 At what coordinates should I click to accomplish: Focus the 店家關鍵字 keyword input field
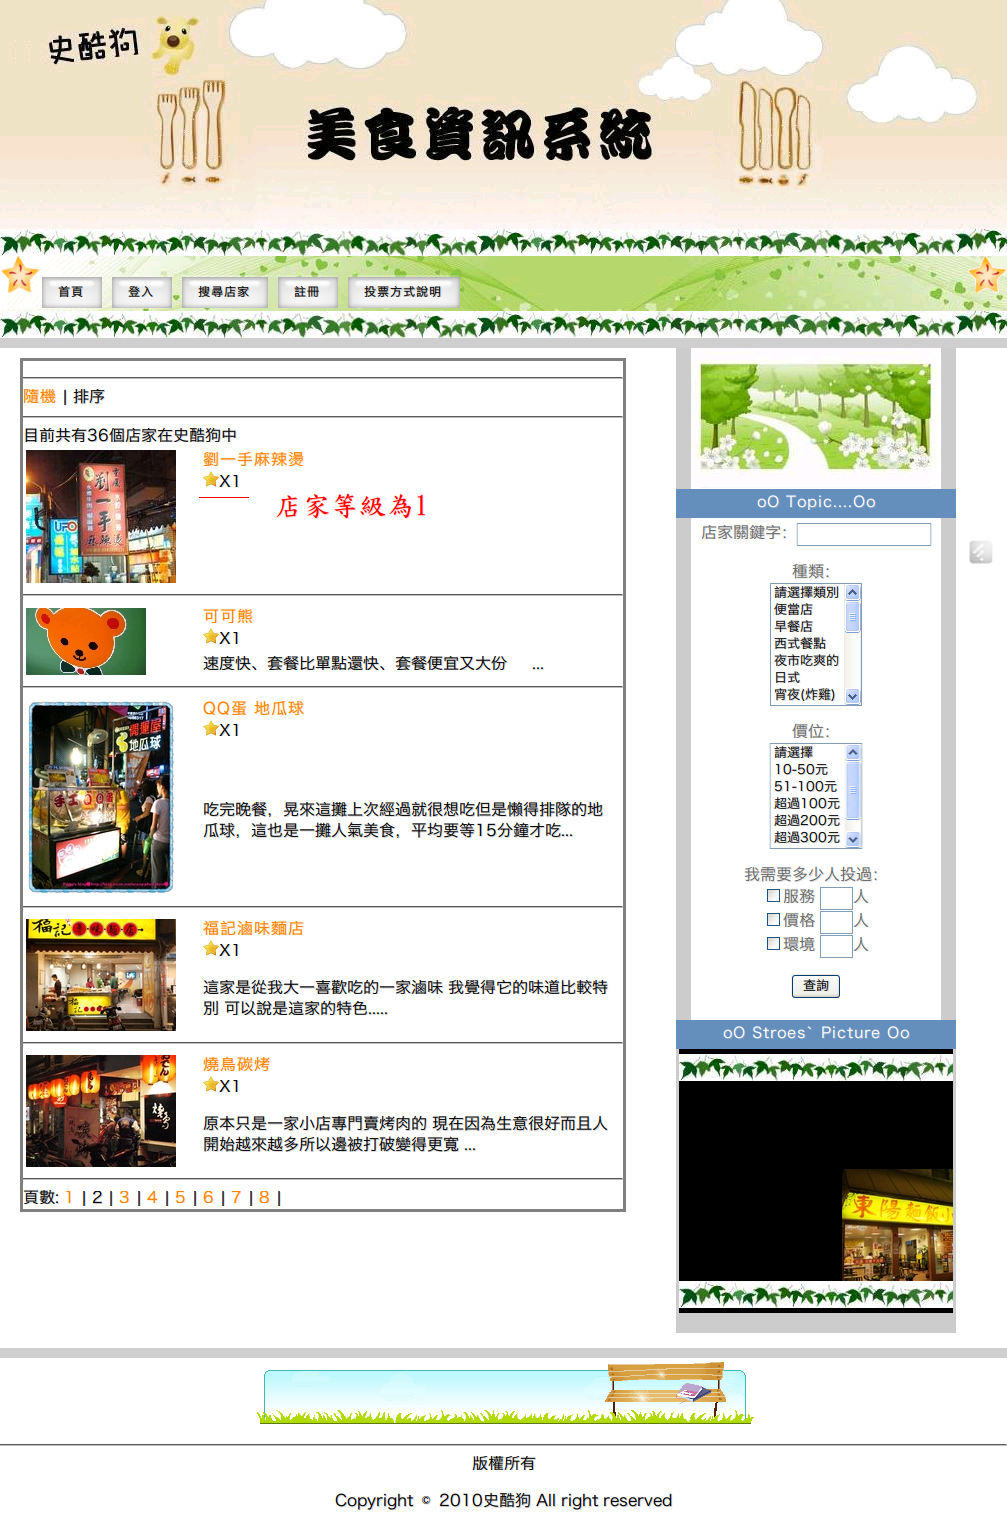863,534
